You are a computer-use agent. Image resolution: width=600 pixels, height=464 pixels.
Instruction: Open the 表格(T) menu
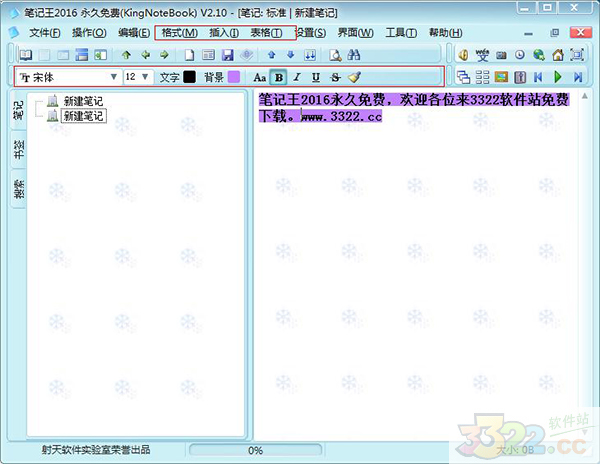click(x=266, y=33)
